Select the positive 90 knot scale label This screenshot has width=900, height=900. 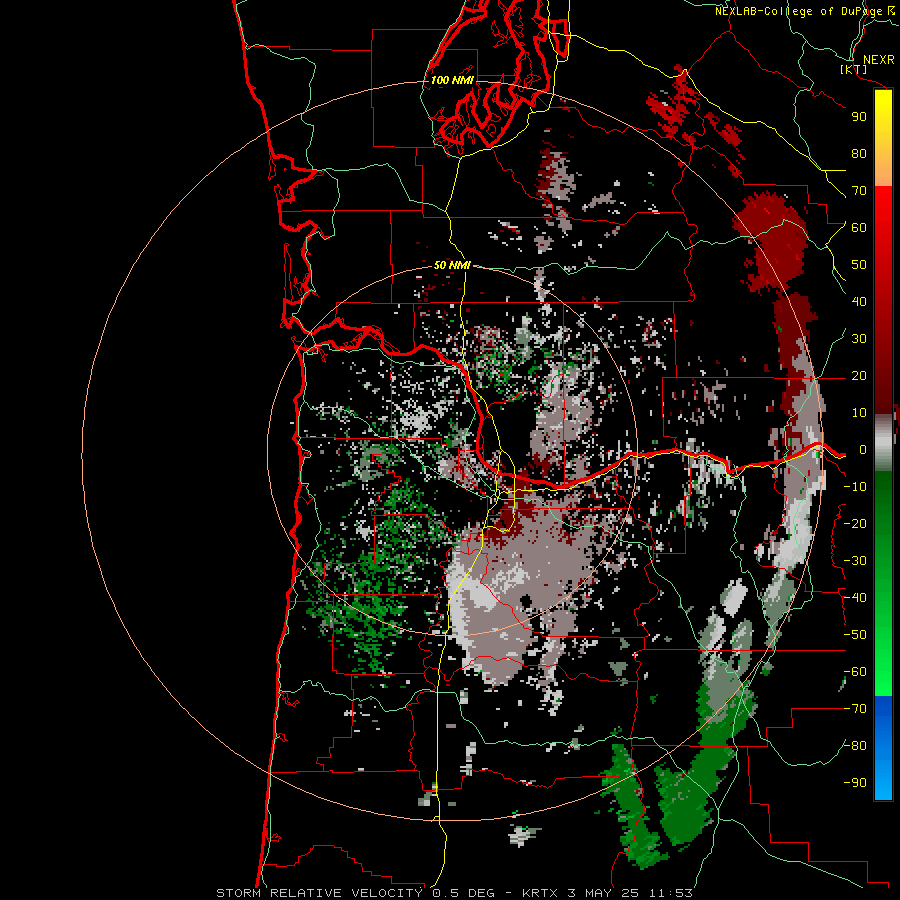click(859, 117)
